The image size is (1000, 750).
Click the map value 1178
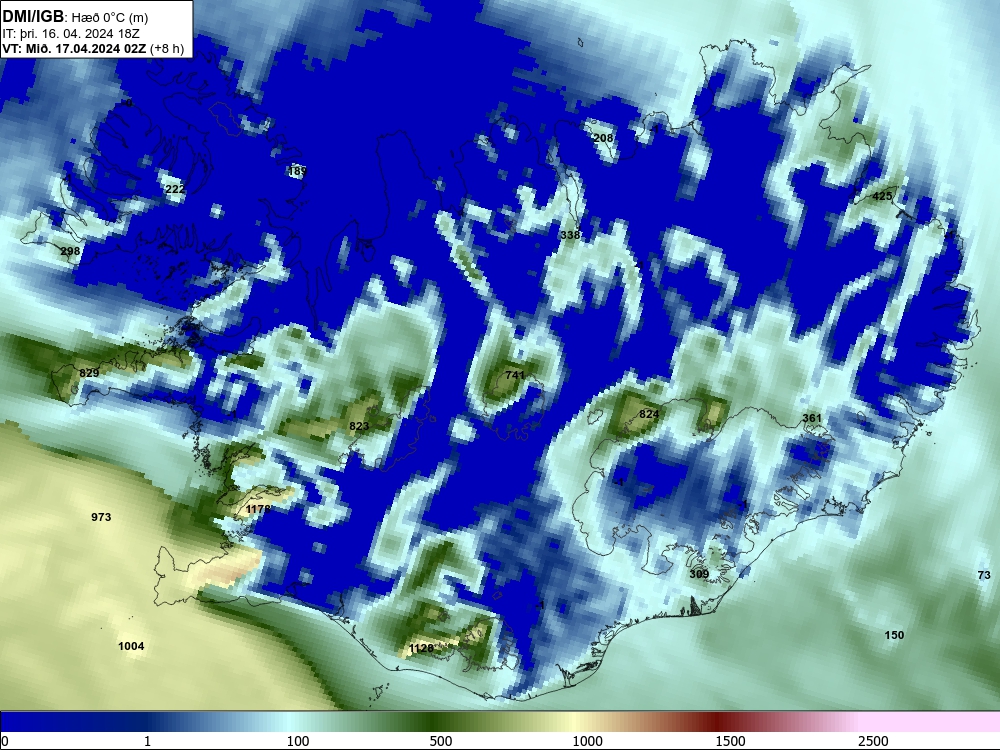(x=258, y=509)
